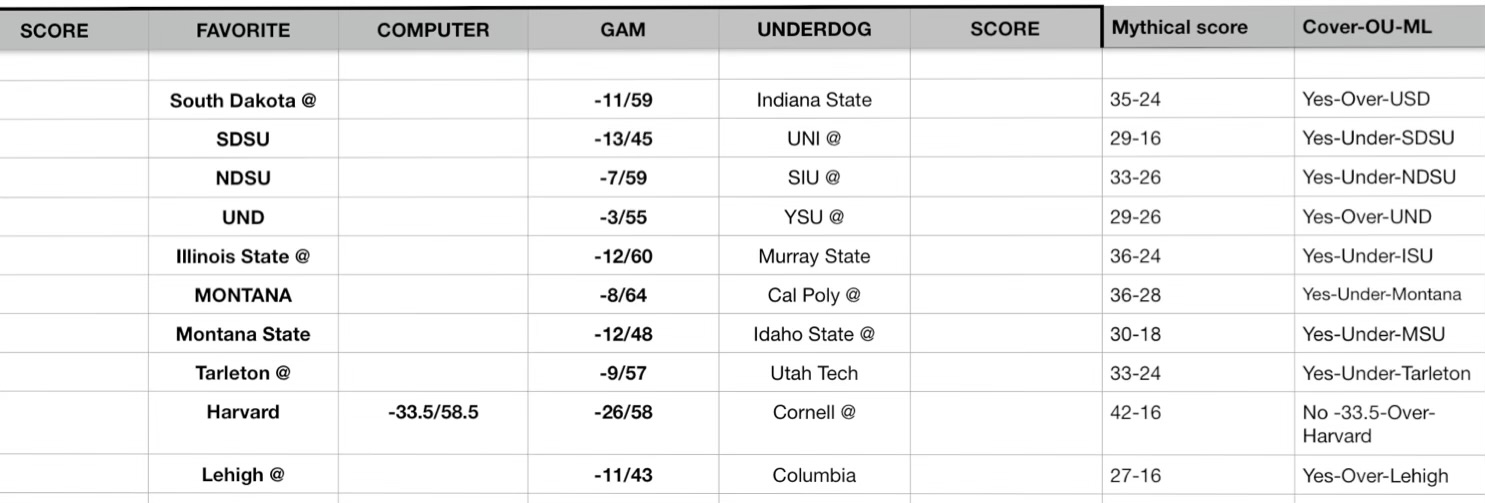1485x503 pixels.
Task: Select the 27-16 mythical score cell
Action: 1135,476
